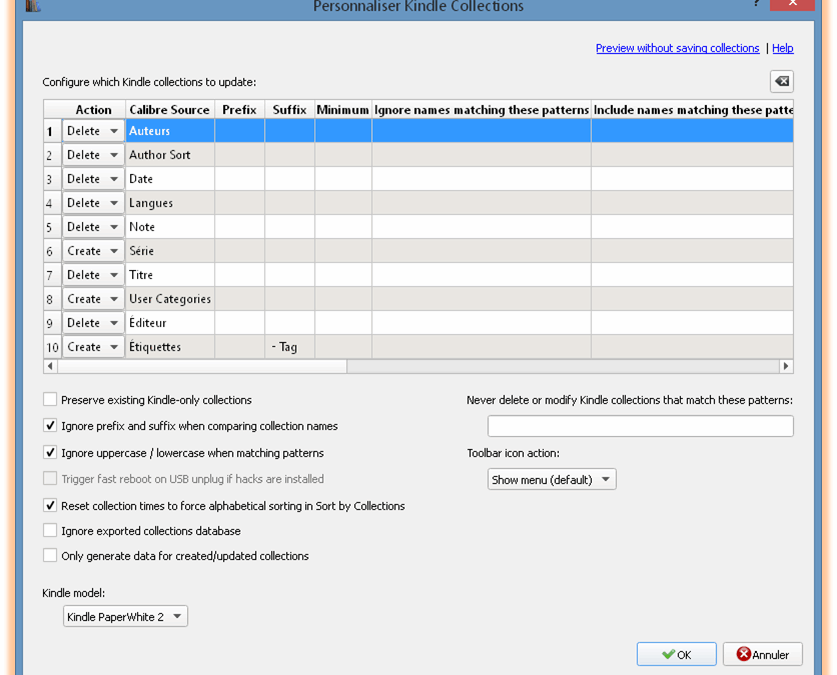Image resolution: width=837 pixels, height=675 pixels.
Task: Select the Titre source cell
Action: pyautogui.click(x=170, y=275)
